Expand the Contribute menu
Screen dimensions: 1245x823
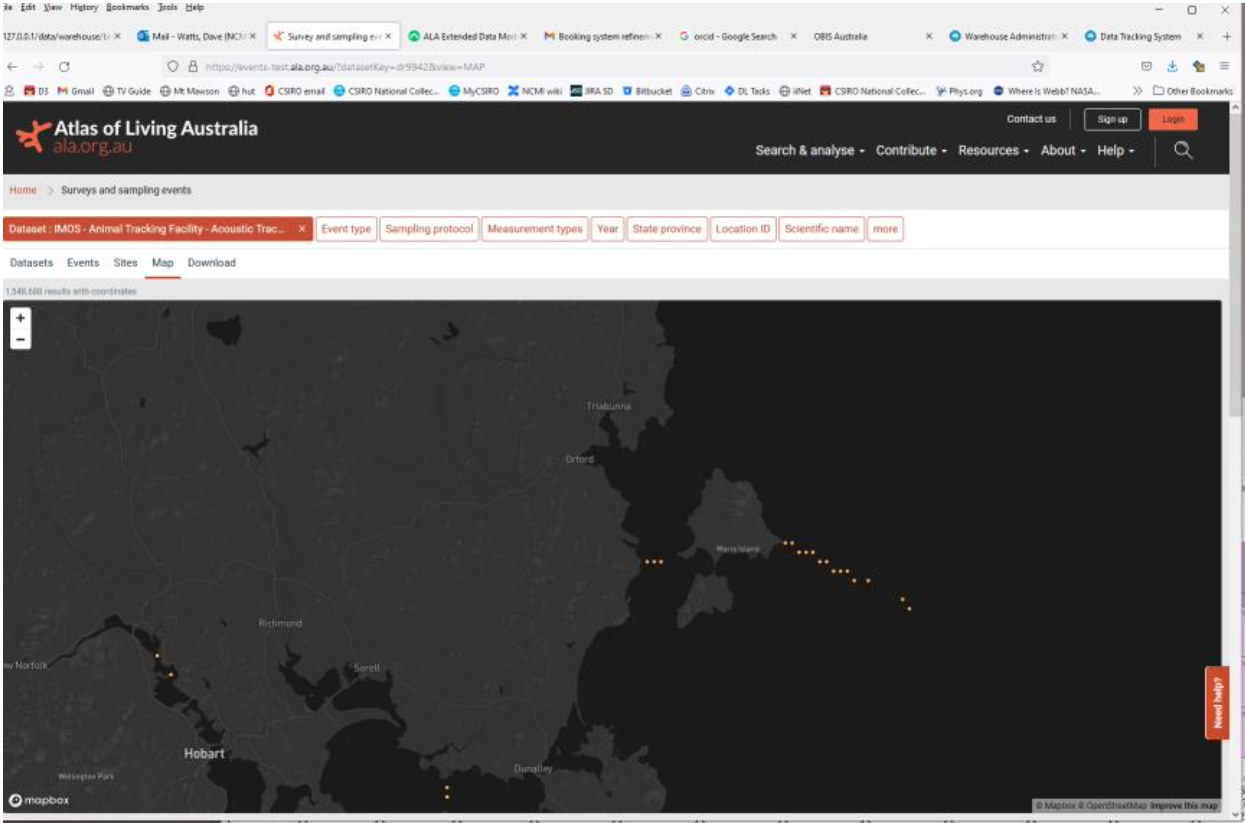(912, 151)
